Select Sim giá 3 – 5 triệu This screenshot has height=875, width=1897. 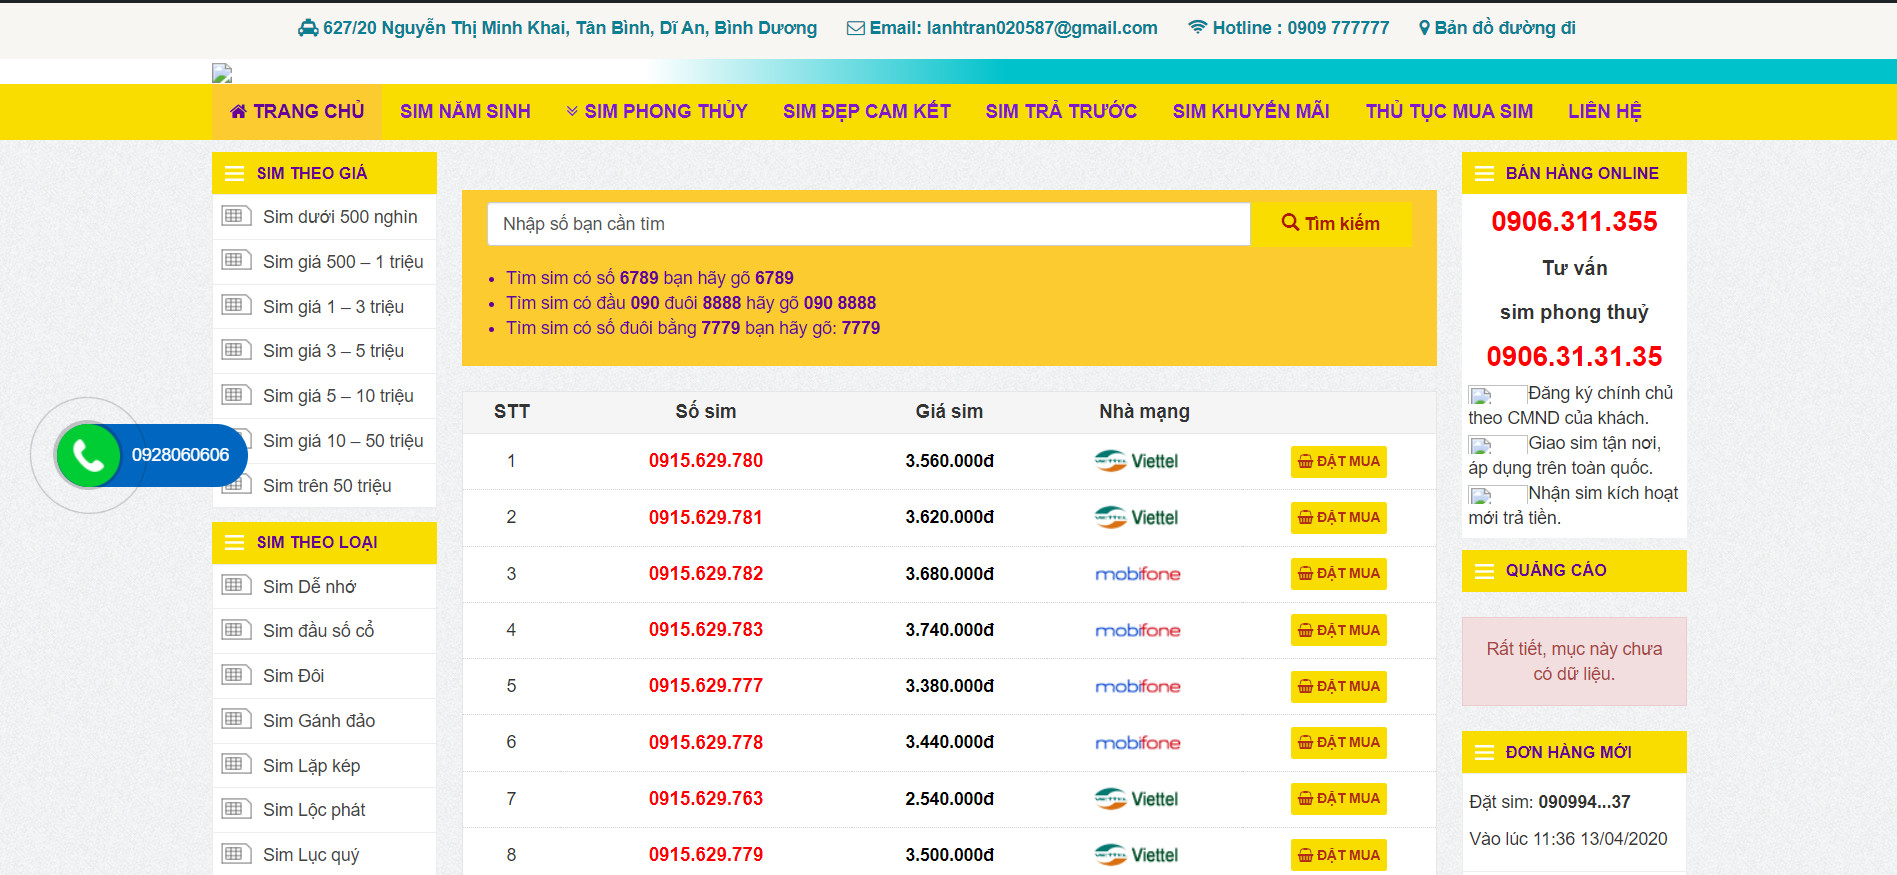333,351
